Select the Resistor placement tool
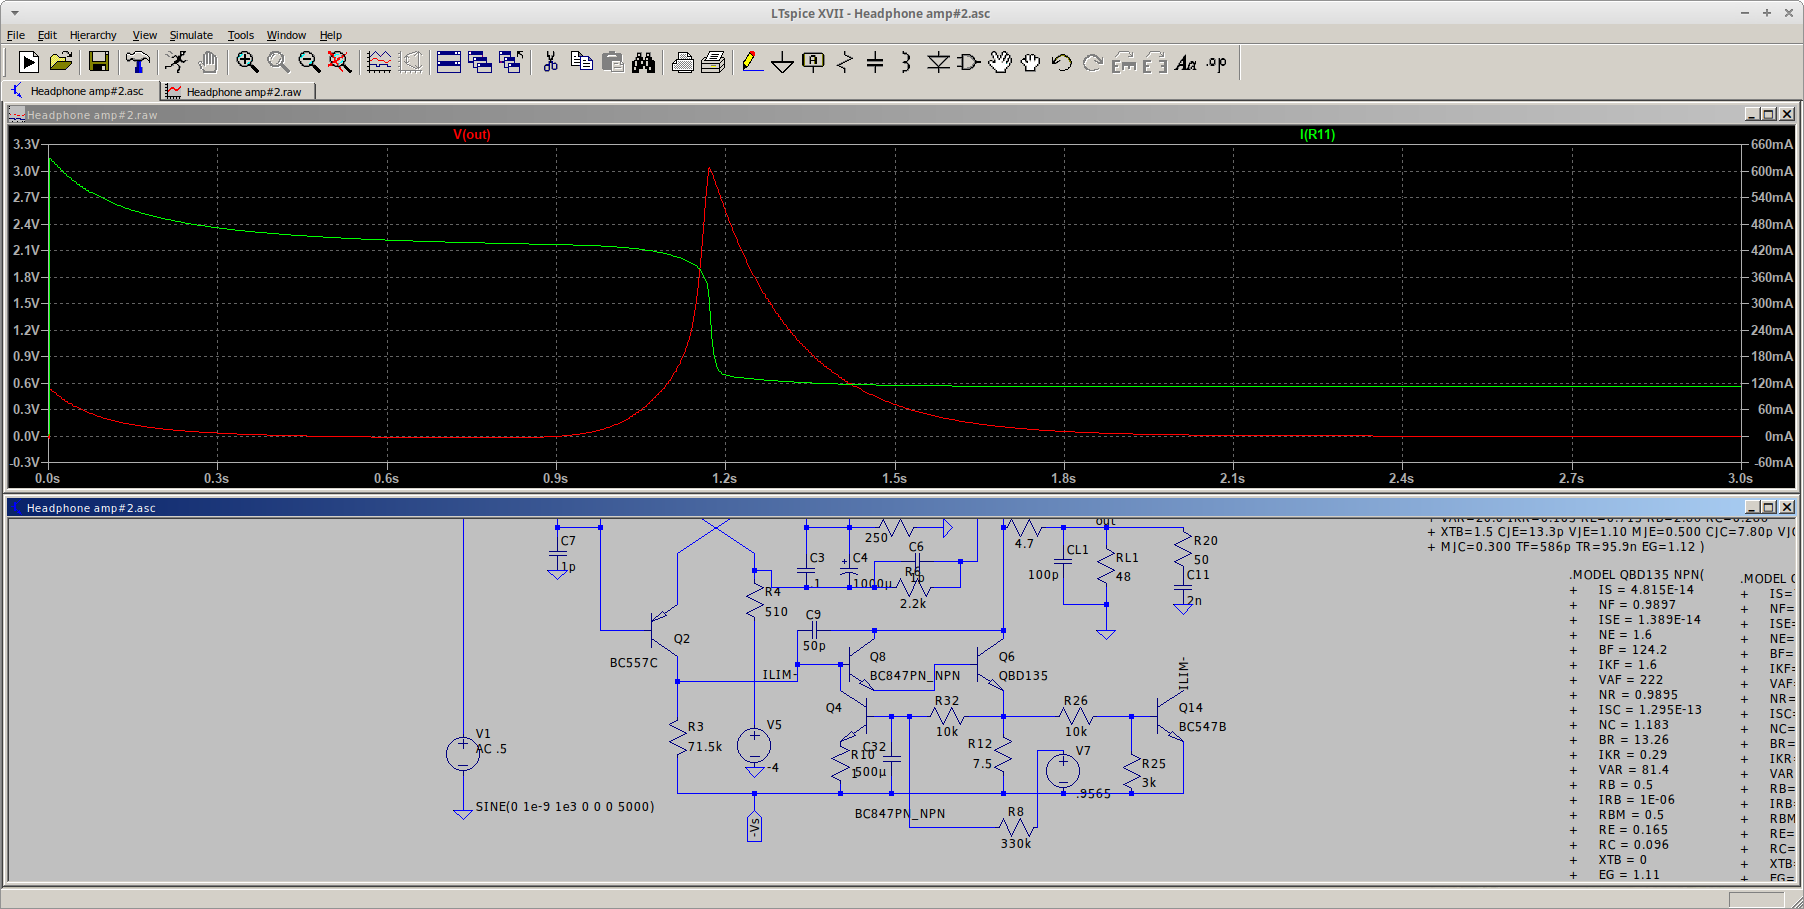1804x909 pixels. coord(845,62)
